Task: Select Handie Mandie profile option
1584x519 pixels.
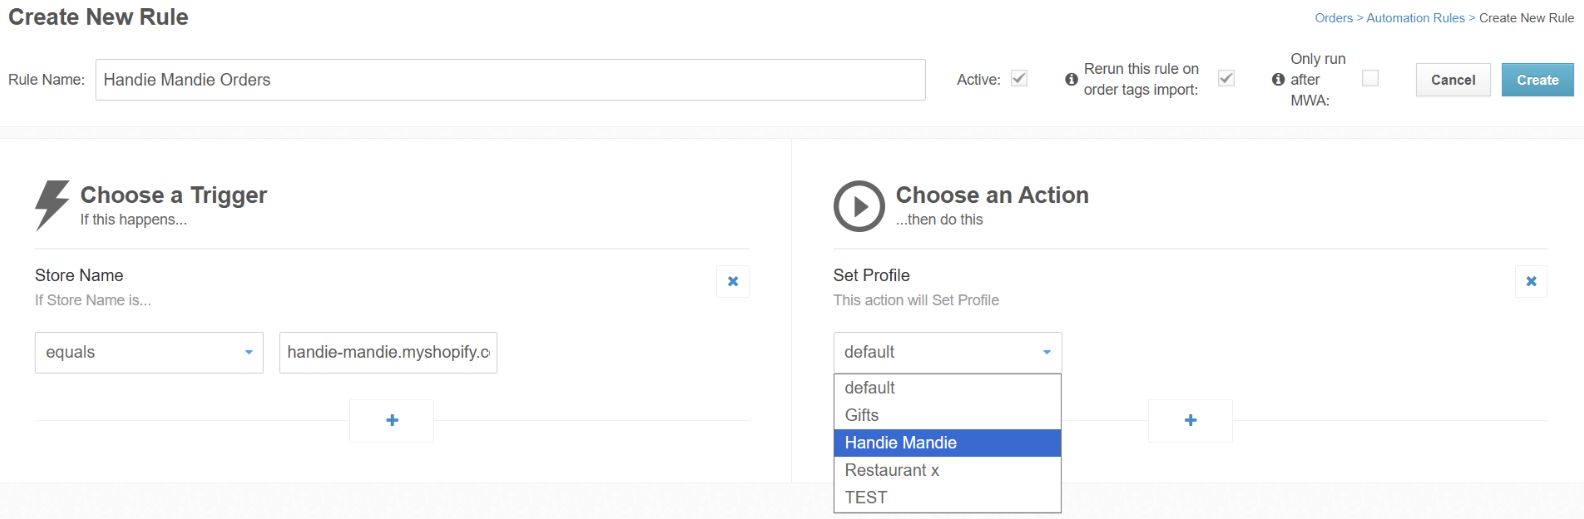Action: [x=947, y=443]
